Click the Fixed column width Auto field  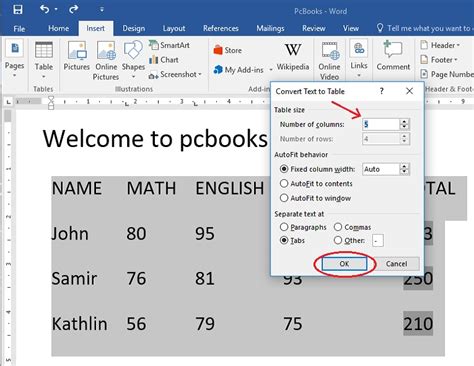point(381,169)
